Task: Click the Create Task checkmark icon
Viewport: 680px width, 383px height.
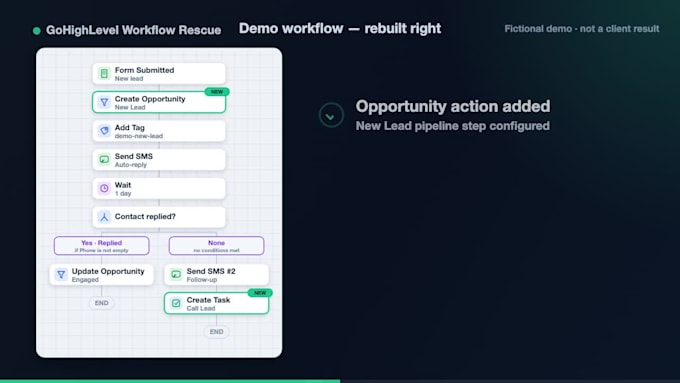Action: (176, 303)
